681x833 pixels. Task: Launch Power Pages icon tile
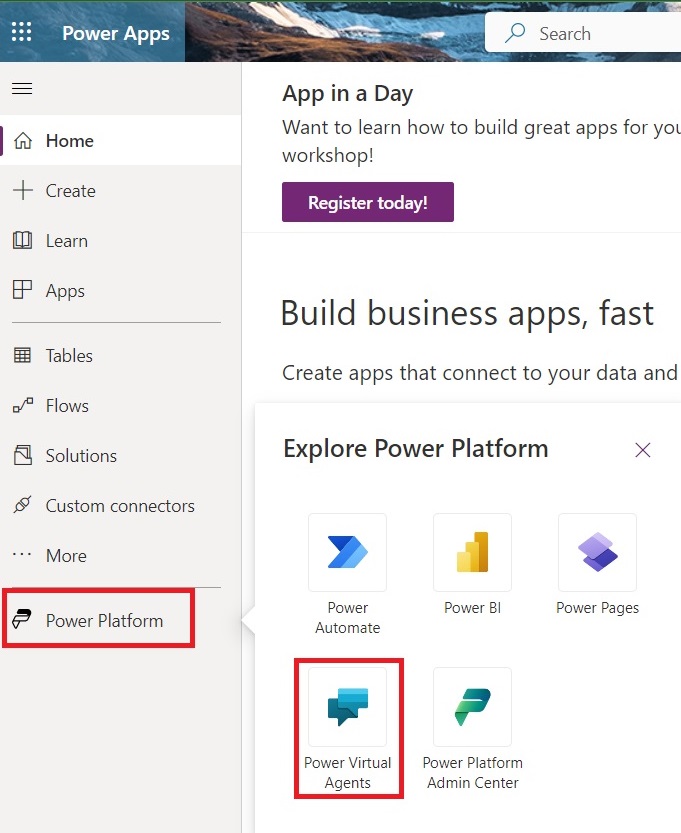[x=597, y=552]
